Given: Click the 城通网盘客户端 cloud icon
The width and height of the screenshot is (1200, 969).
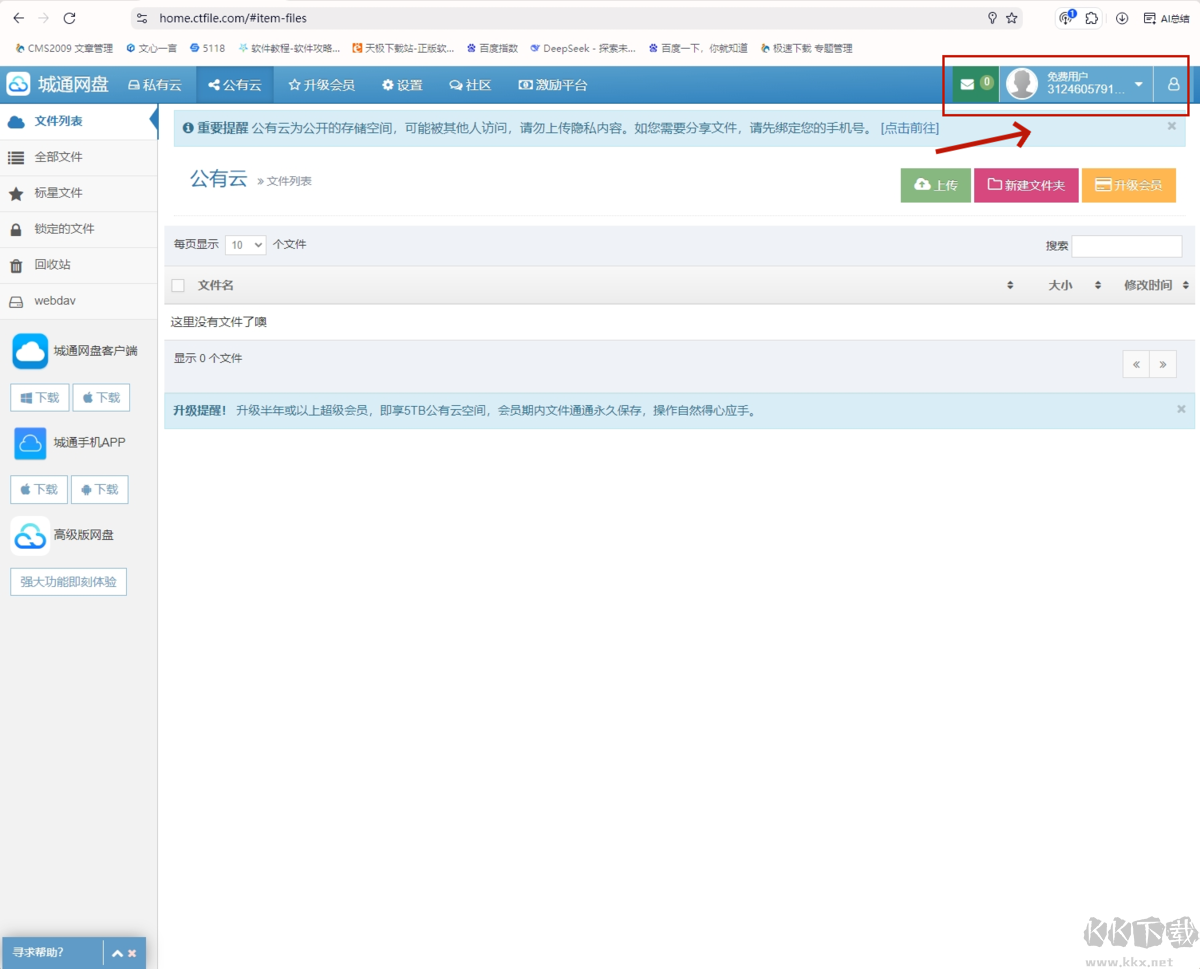Looking at the screenshot, I should coord(30,351).
